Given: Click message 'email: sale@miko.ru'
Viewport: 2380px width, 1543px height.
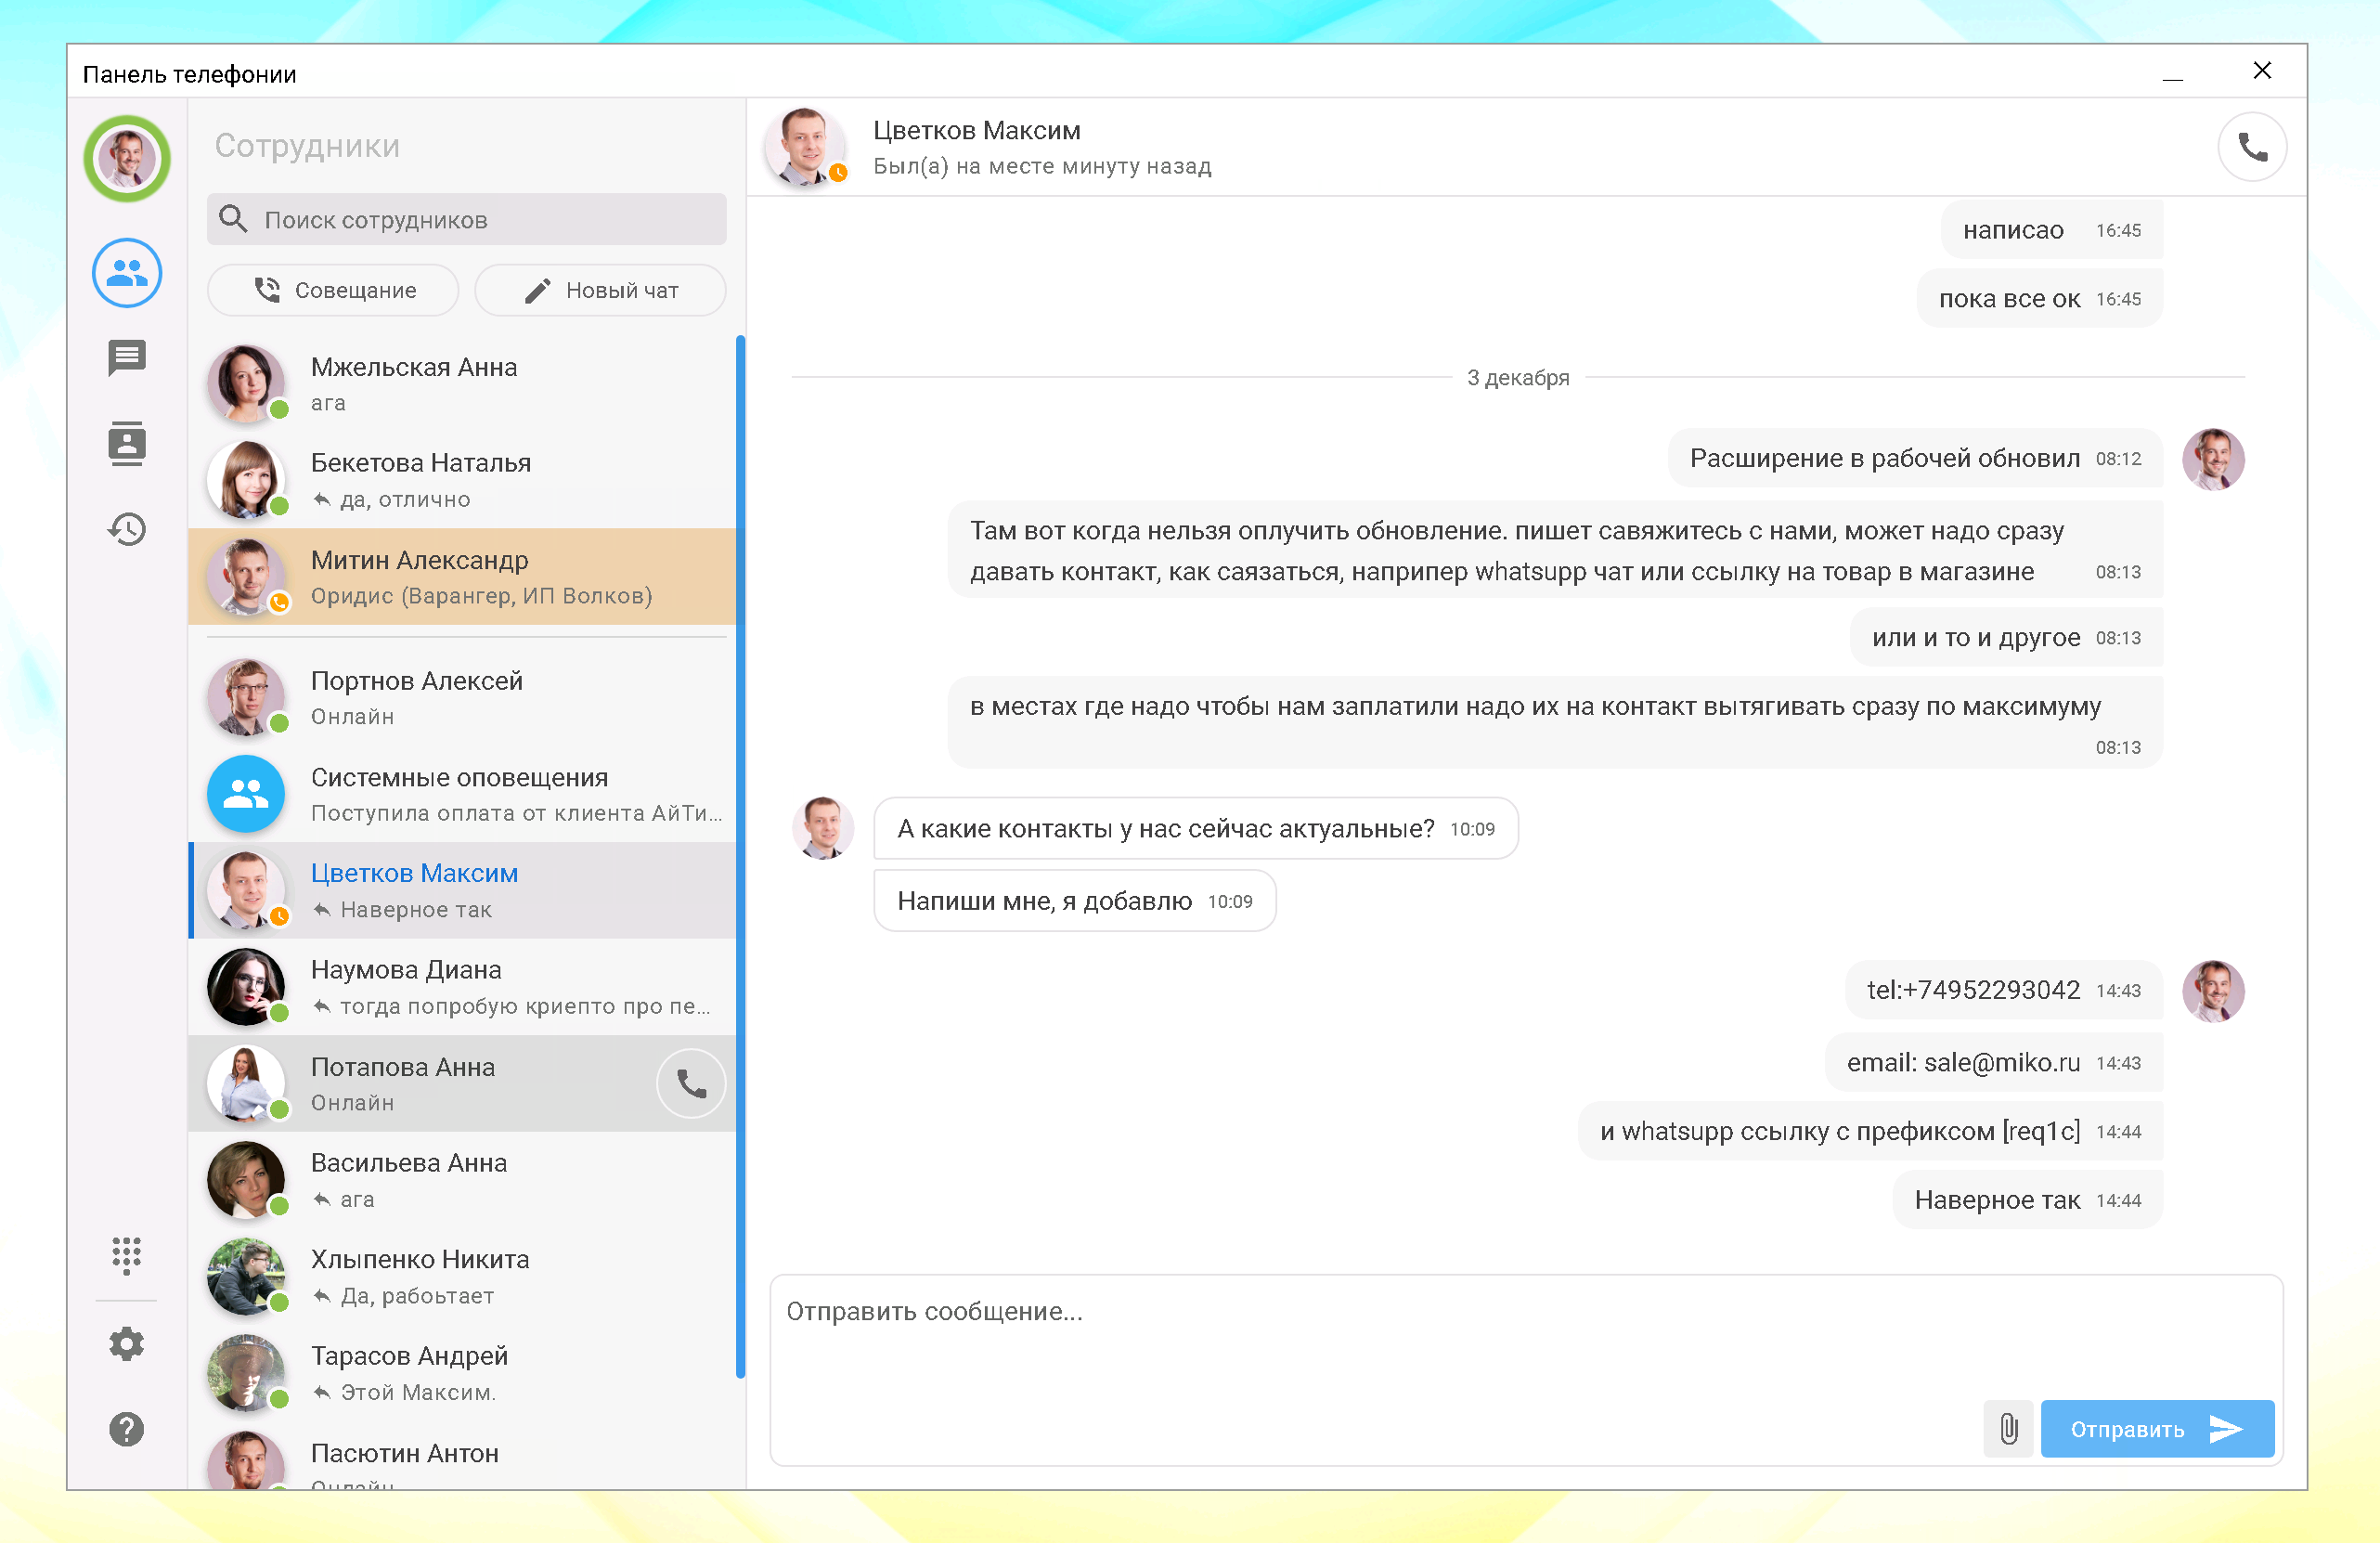Looking at the screenshot, I should click(x=1994, y=1062).
